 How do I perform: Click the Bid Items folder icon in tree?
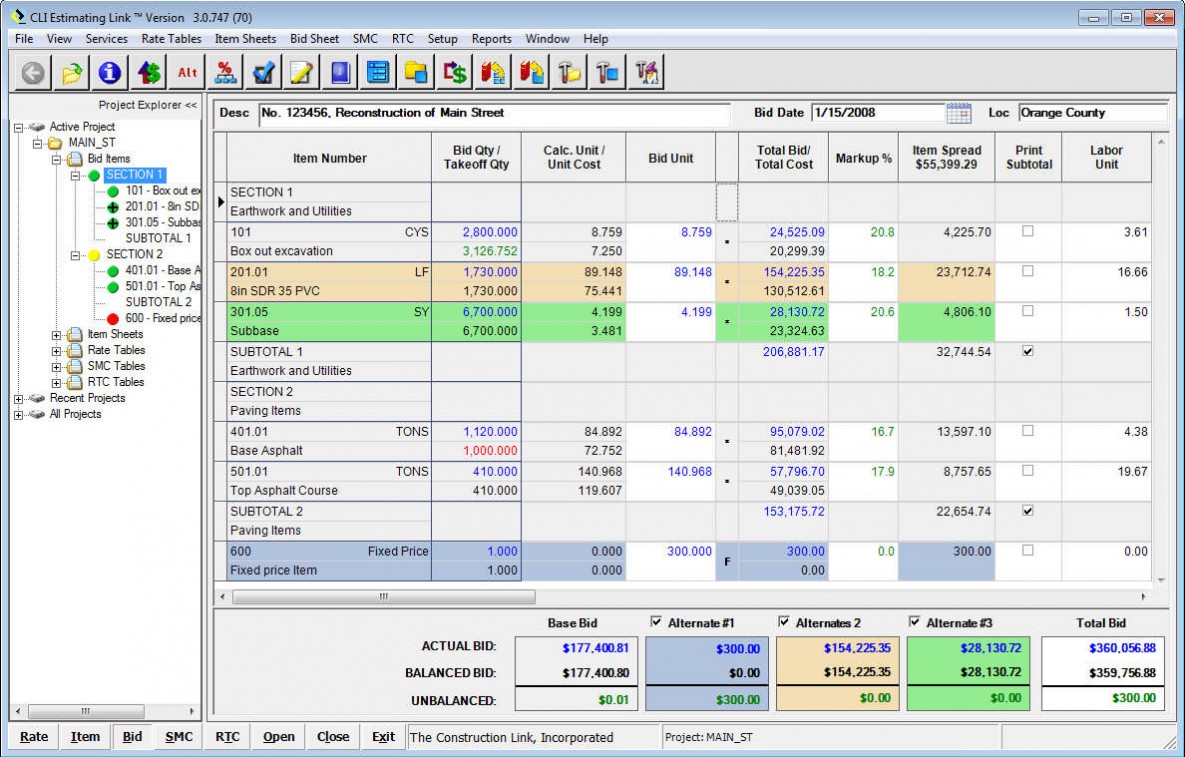coord(74,159)
